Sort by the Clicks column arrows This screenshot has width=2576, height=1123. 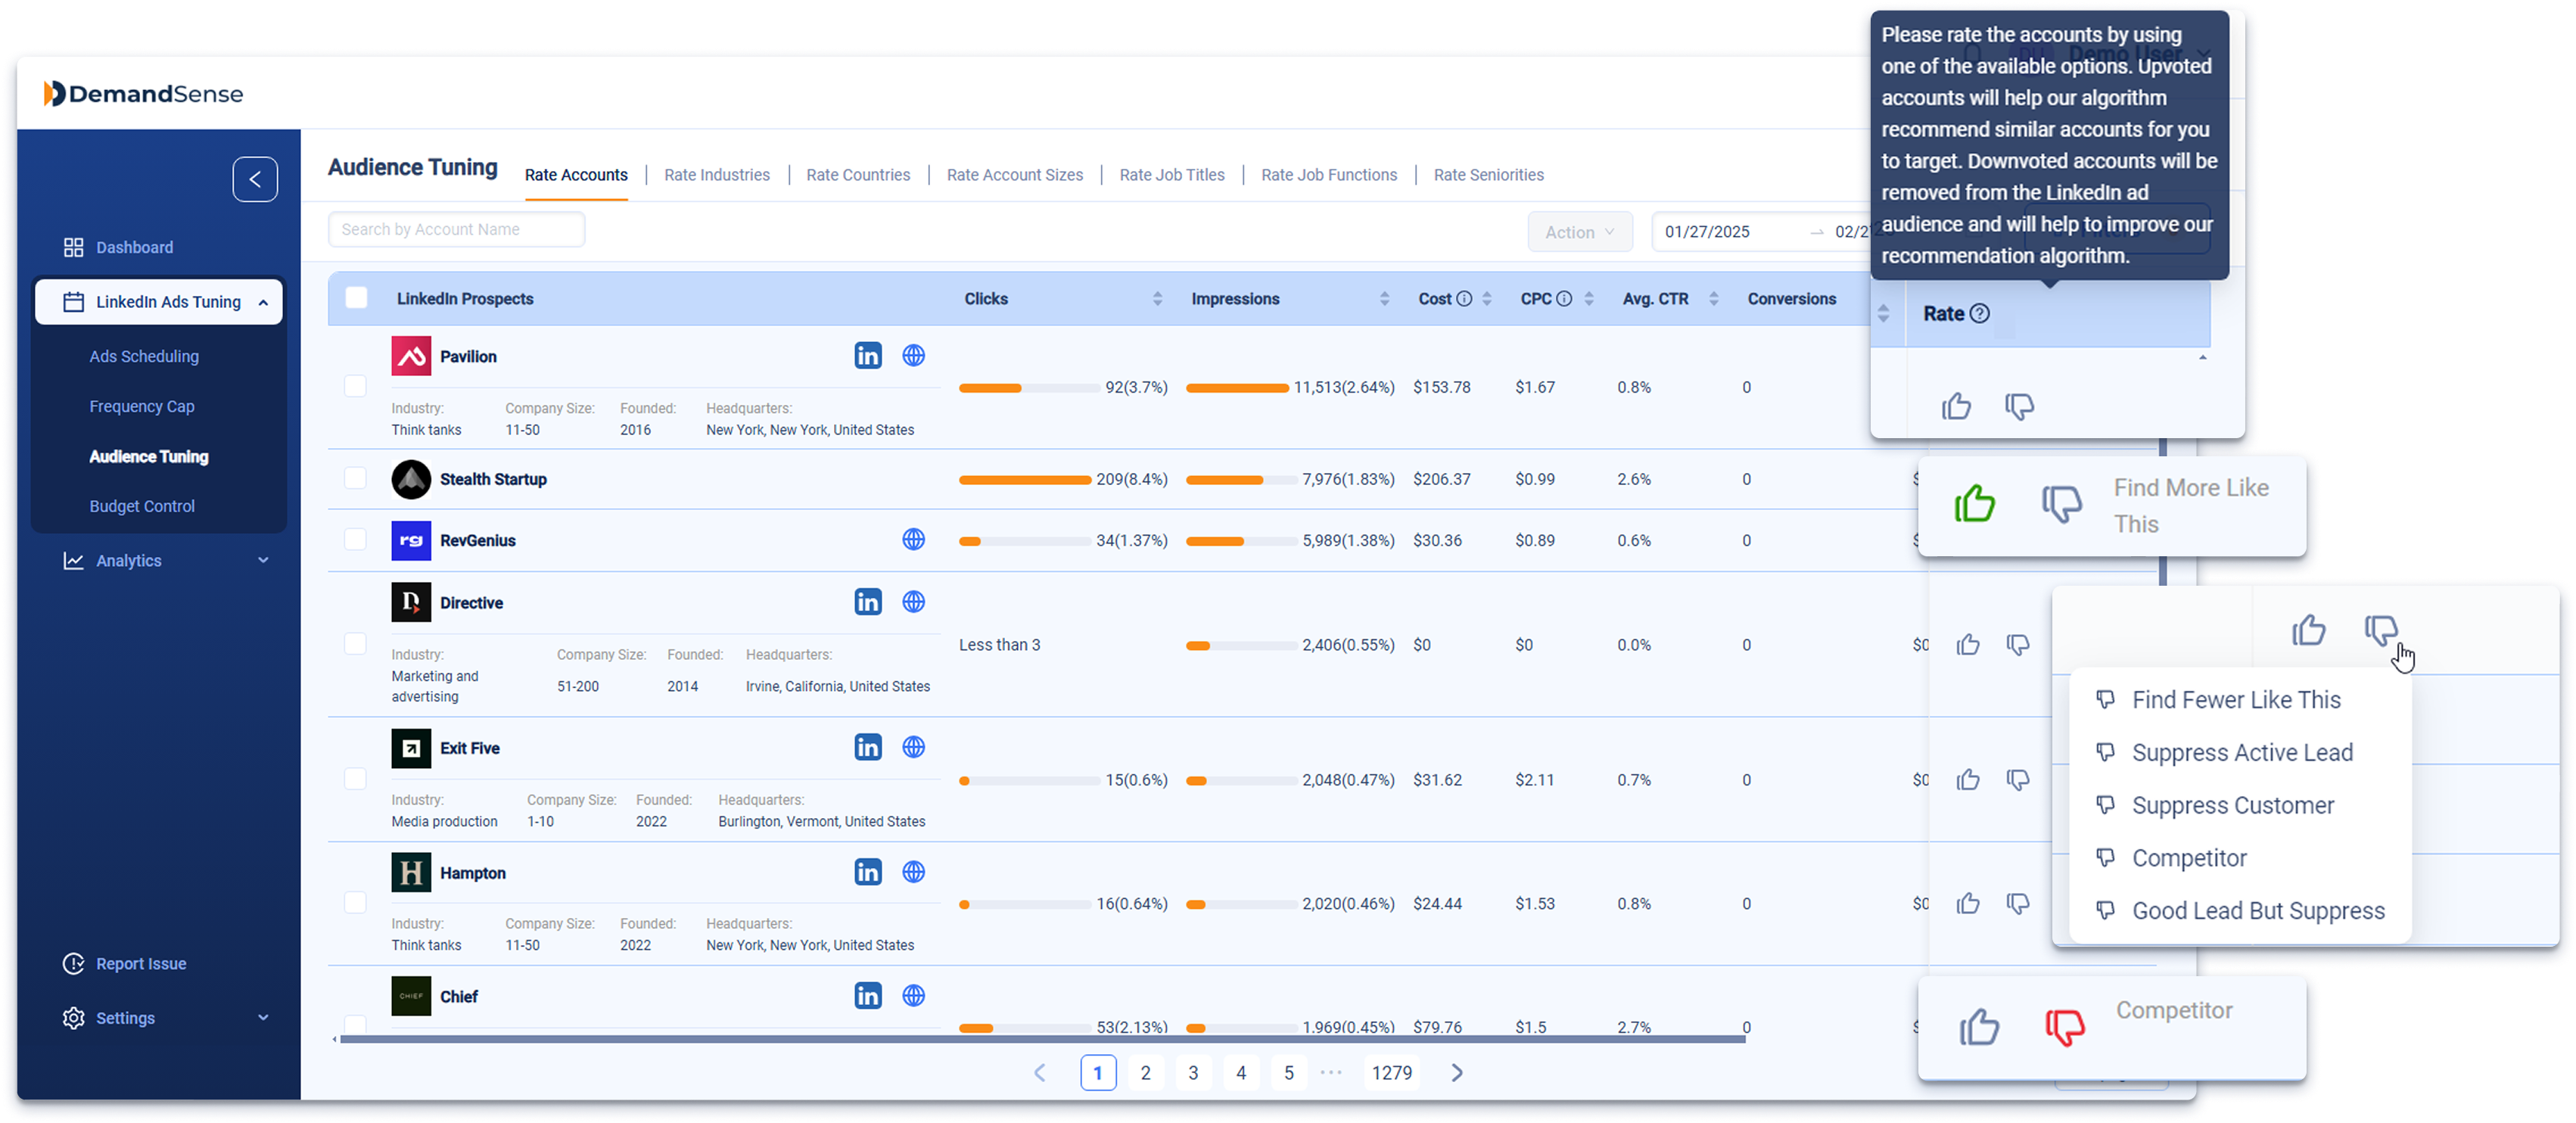click(x=1157, y=298)
